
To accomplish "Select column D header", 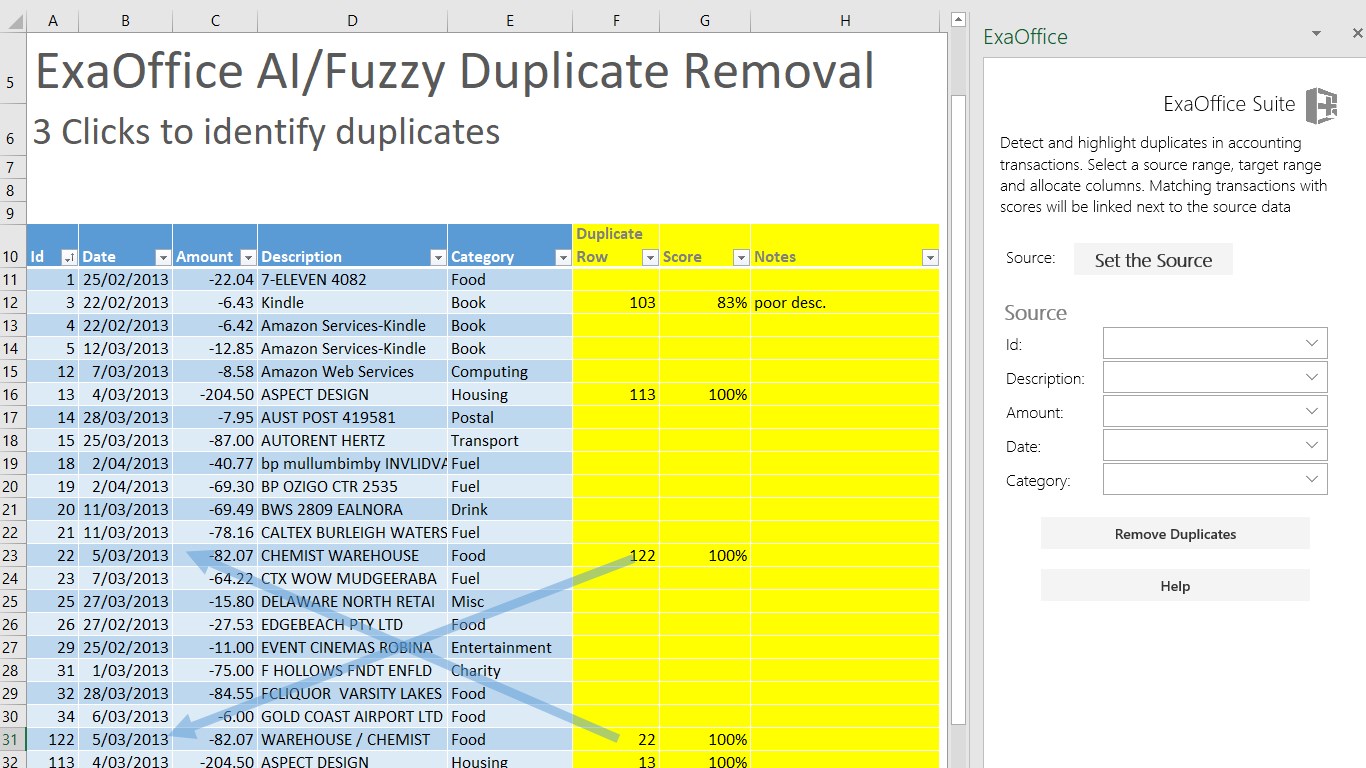I will point(352,21).
